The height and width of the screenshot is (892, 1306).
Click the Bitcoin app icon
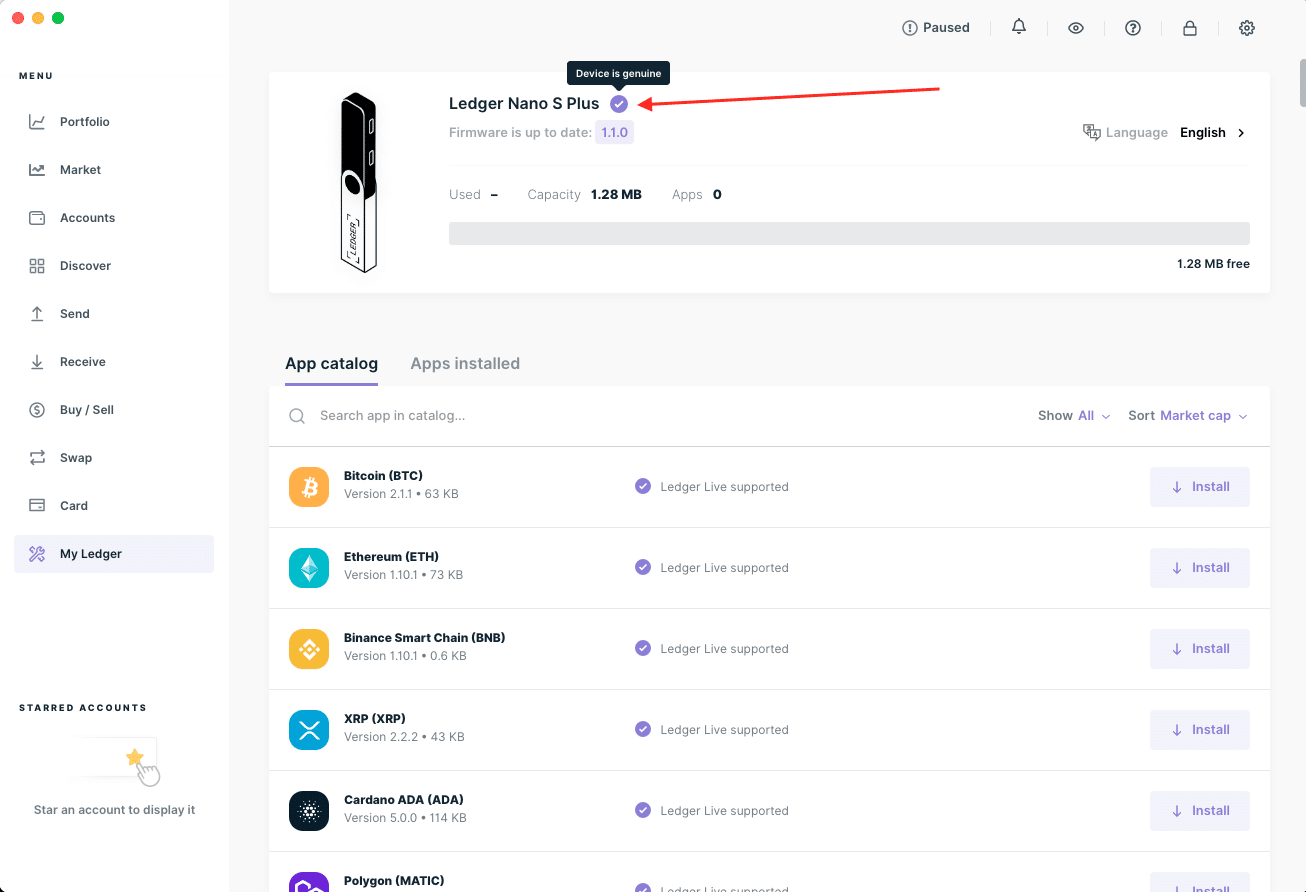[309, 487]
